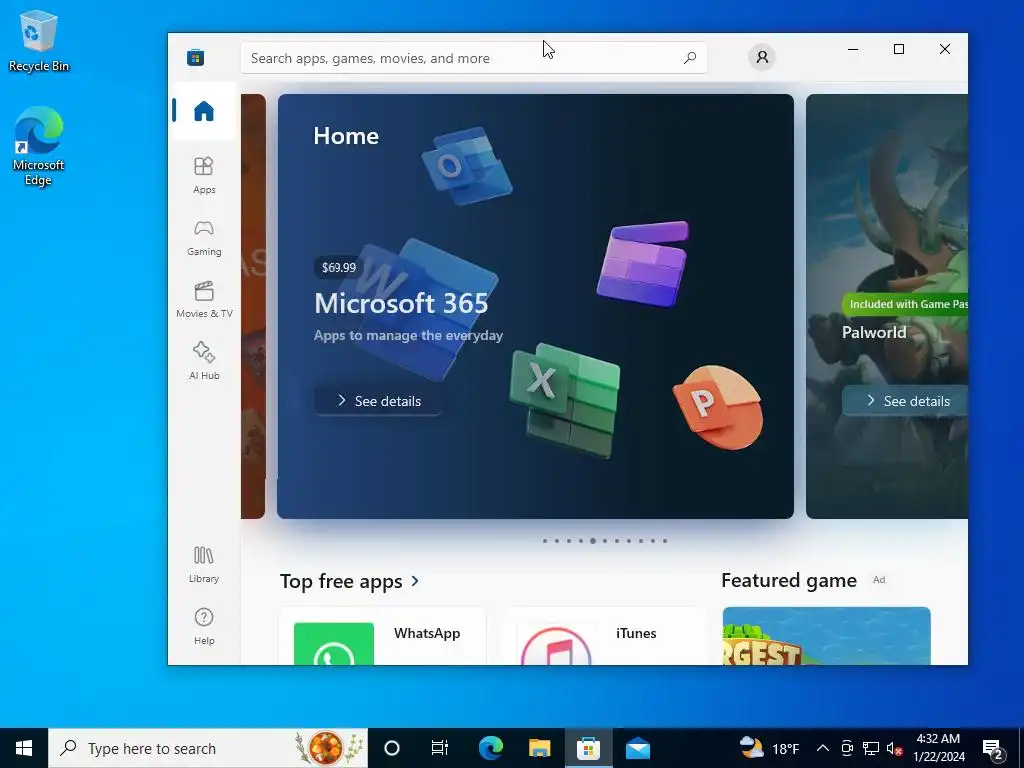Show previous carousel banner on the left
Screen dimensions: 1024x768
click(x=253, y=306)
